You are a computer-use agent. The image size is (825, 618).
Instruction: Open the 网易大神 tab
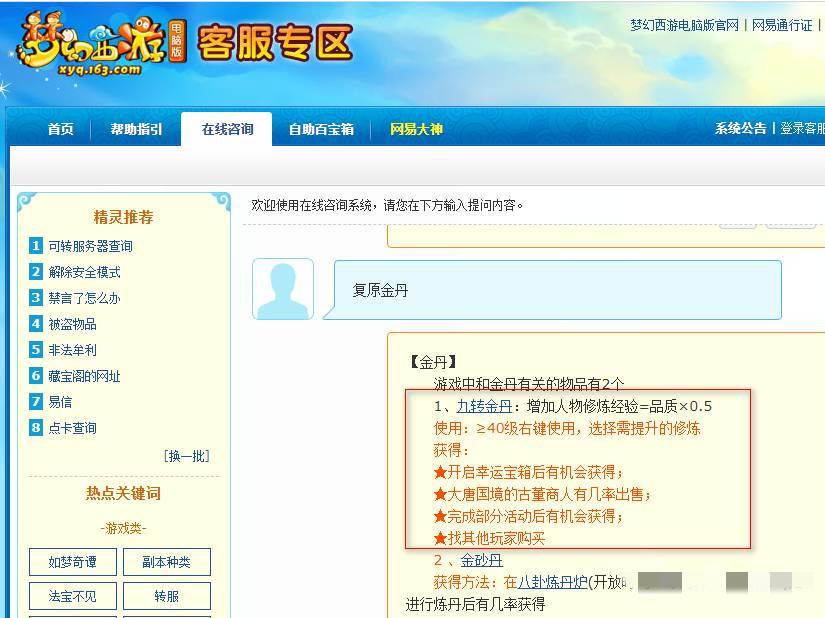pyautogui.click(x=419, y=128)
